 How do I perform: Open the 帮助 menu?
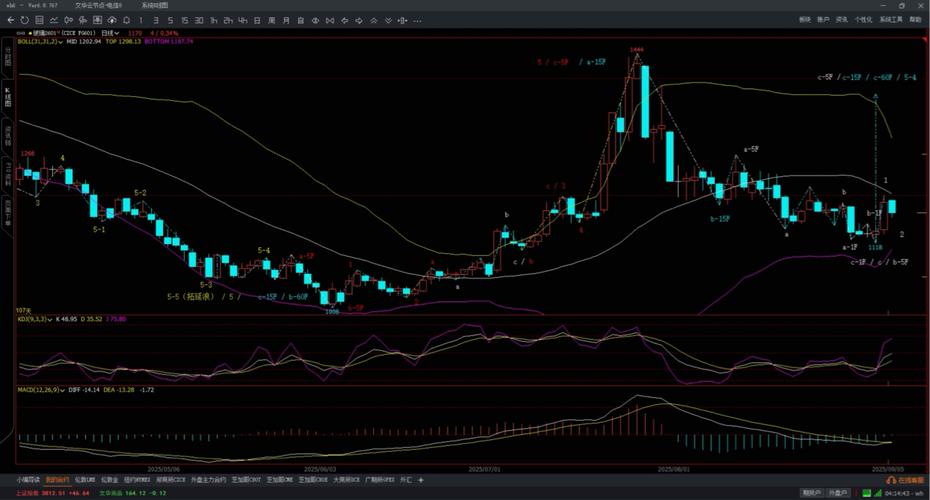[x=915, y=20]
